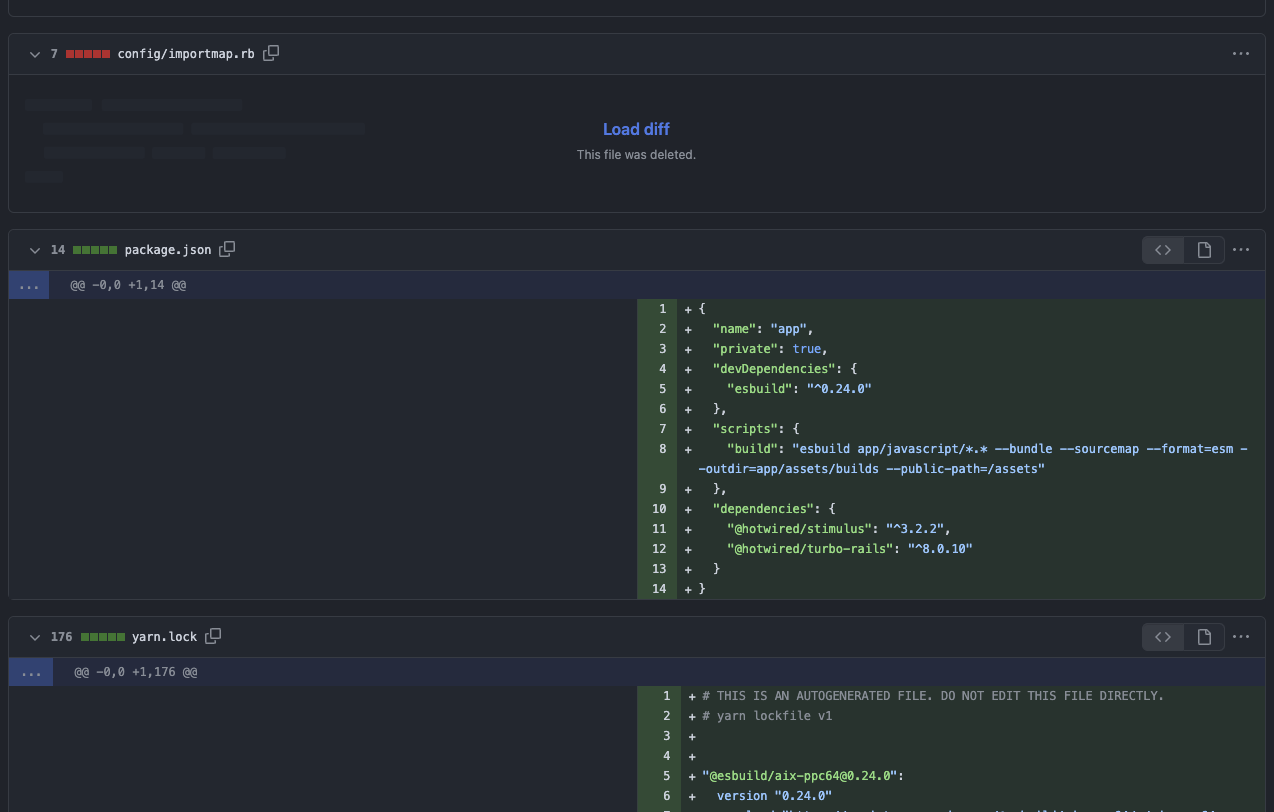
Task: Expand hidden lines in yarn.lock hunk
Action: 29,672
